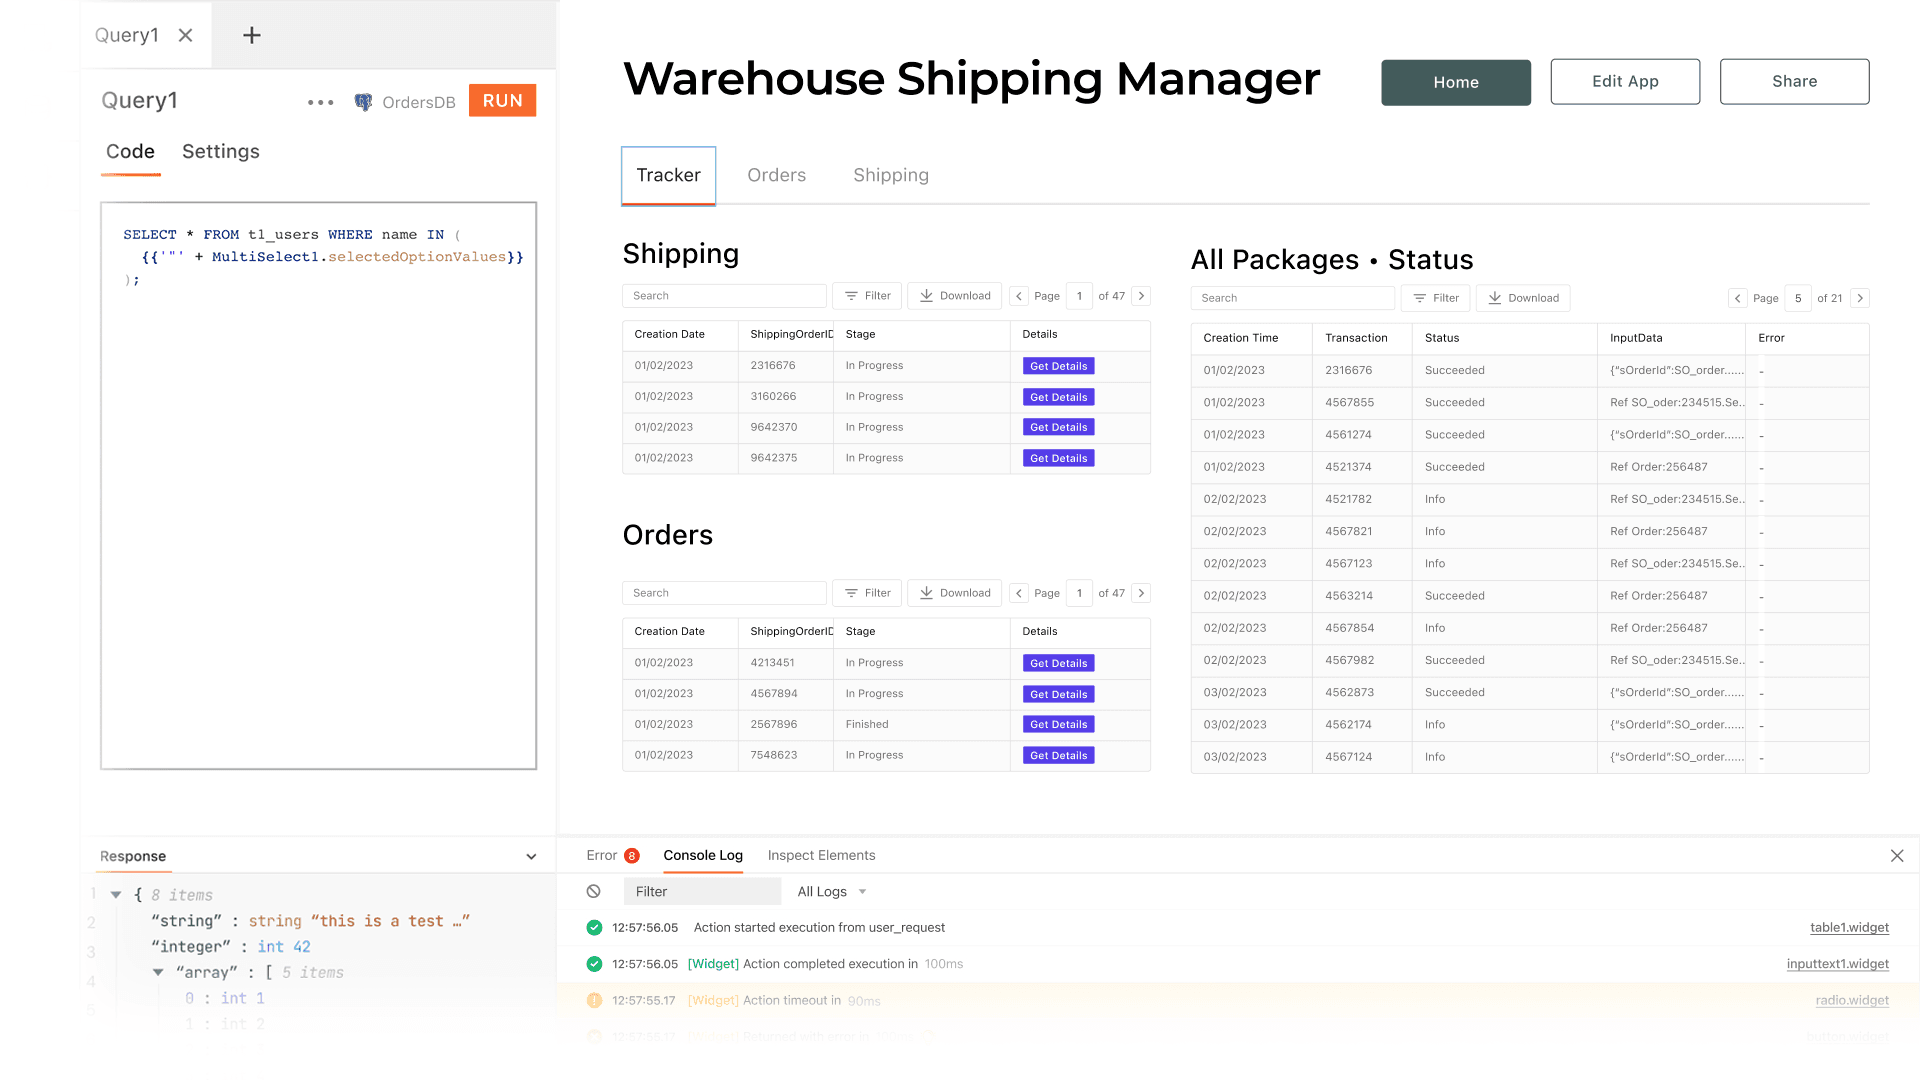Click the Inspect Elements tab in debugger
Image resolution: width=1920 pixels, height=1080 pixels.
pyautogui.click(x=822, y=855)
